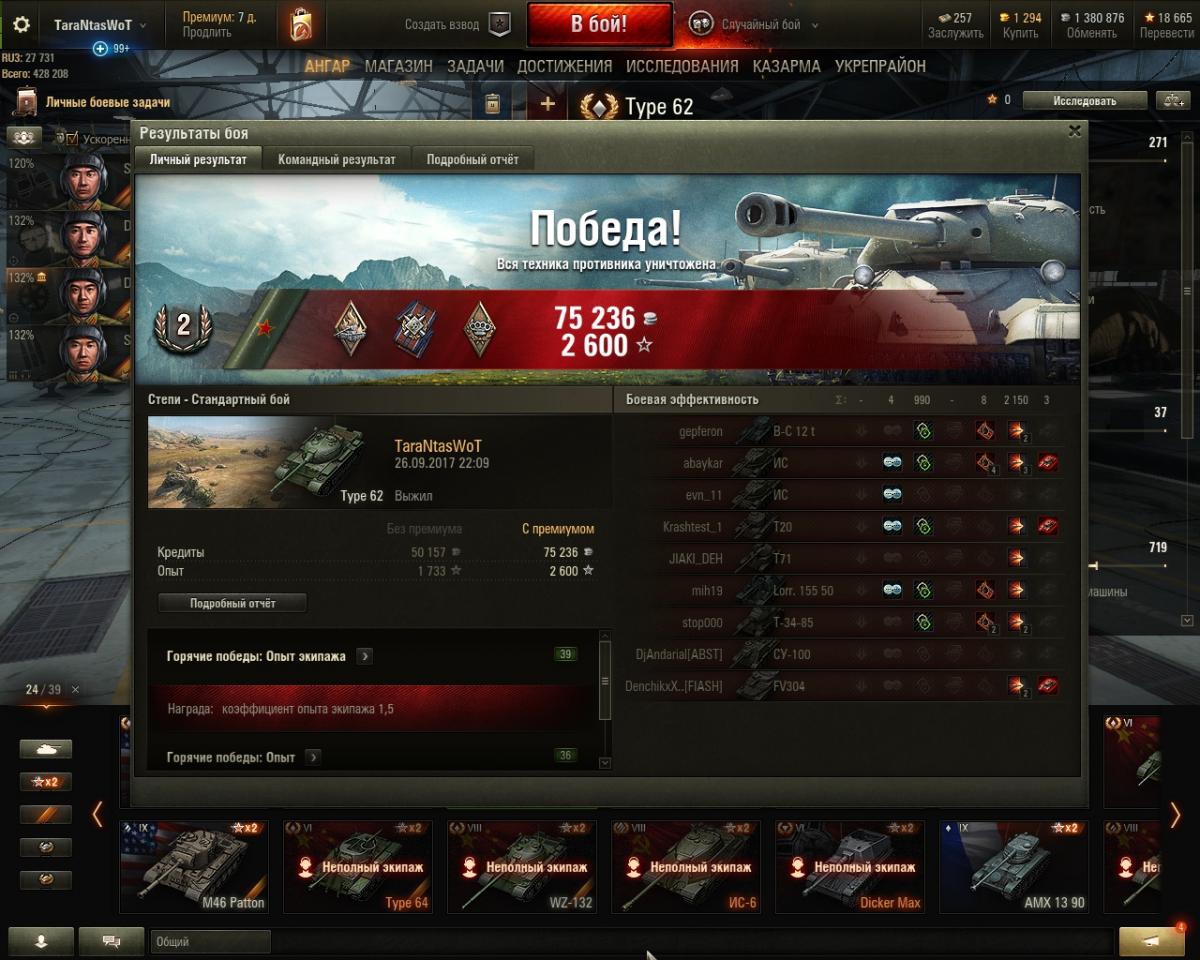The image size is (1200, 960).
Task: Expand the hot victories crew experience arrow
Action: pyautogui.click(x=365, y=656)
